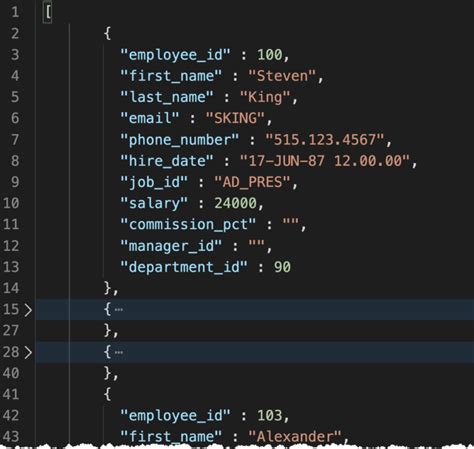The width and height of the screenshot is (474, 449).
Task: Click the "job_id" key
Action: (x=154, y=182)
